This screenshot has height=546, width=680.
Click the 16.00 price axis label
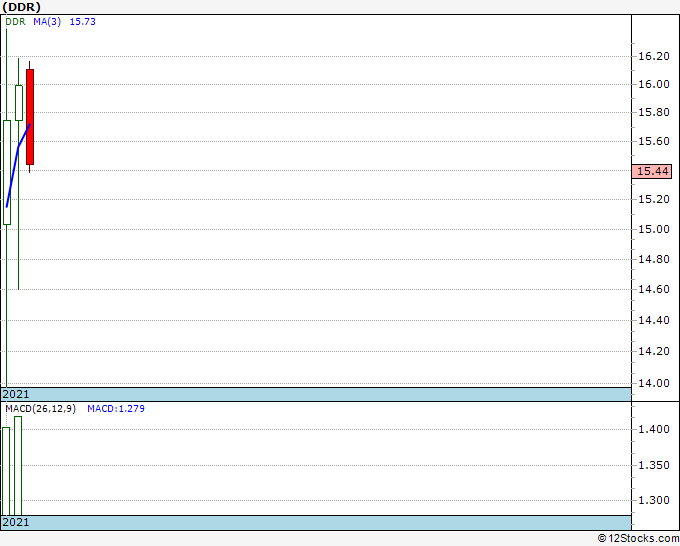[654, 84]
